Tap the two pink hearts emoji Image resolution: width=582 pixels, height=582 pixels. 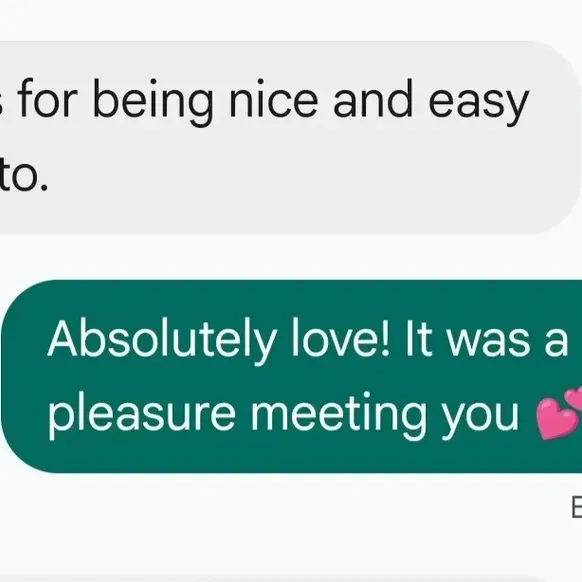pos(560,413)
